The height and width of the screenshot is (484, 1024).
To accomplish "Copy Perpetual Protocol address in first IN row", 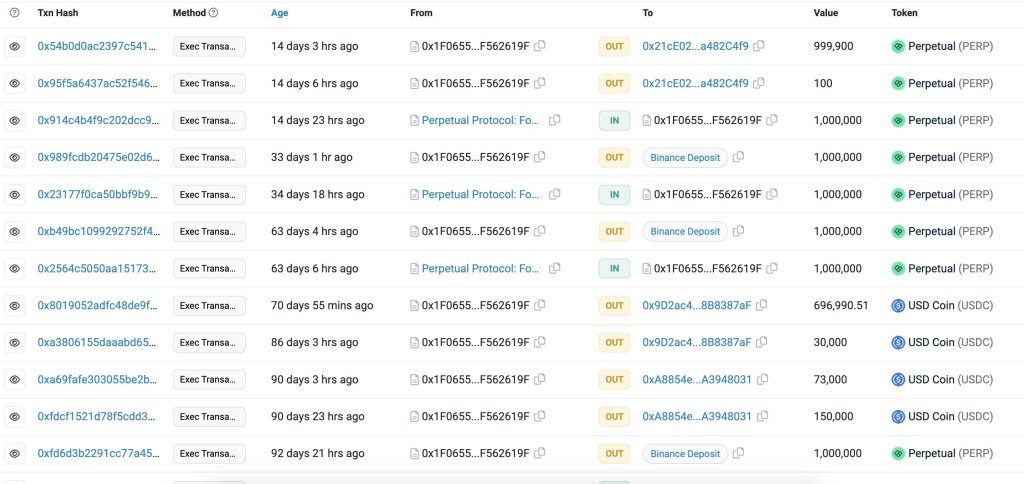I will click(x=555, y=120).
